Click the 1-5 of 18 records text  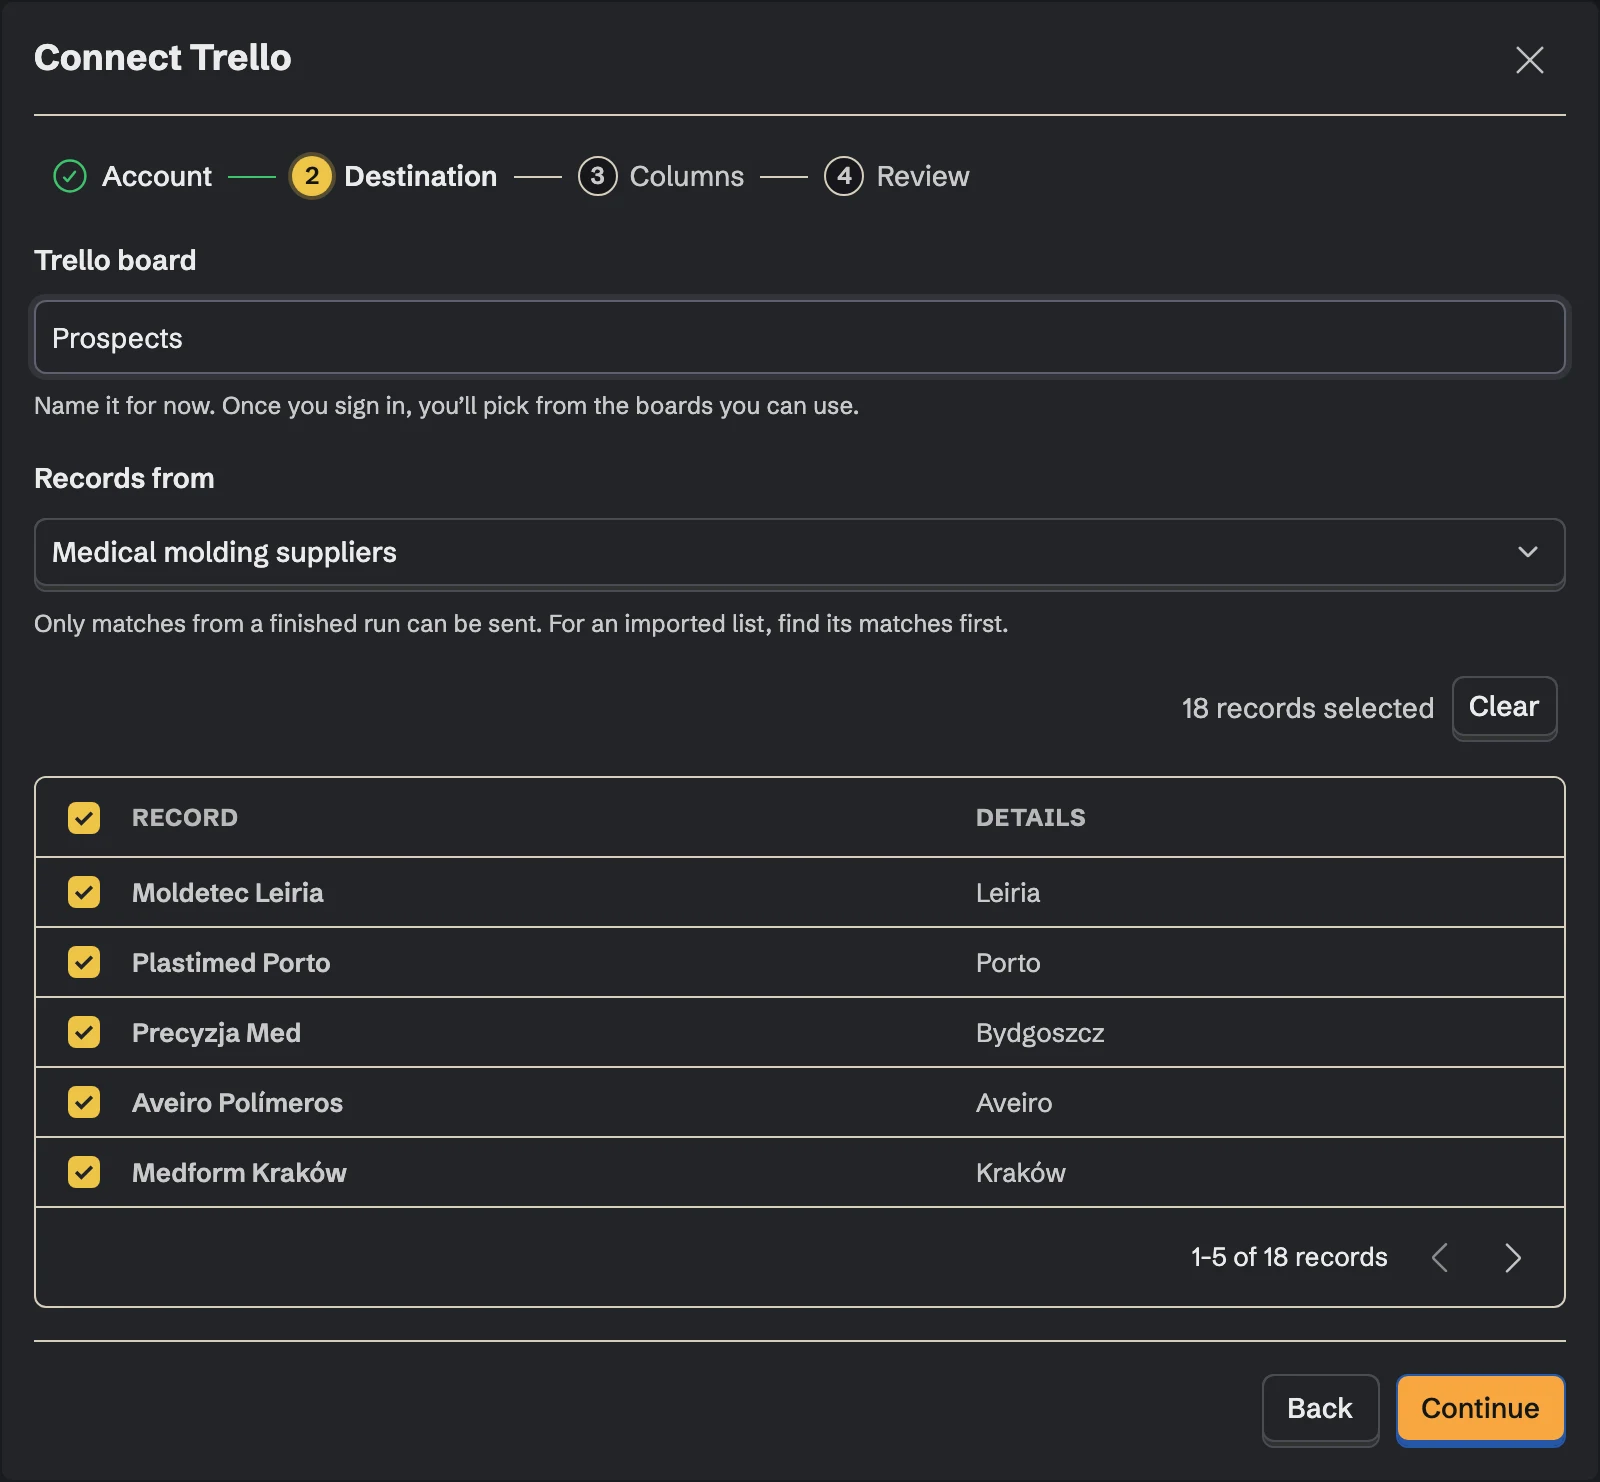coord(1289,1257)
